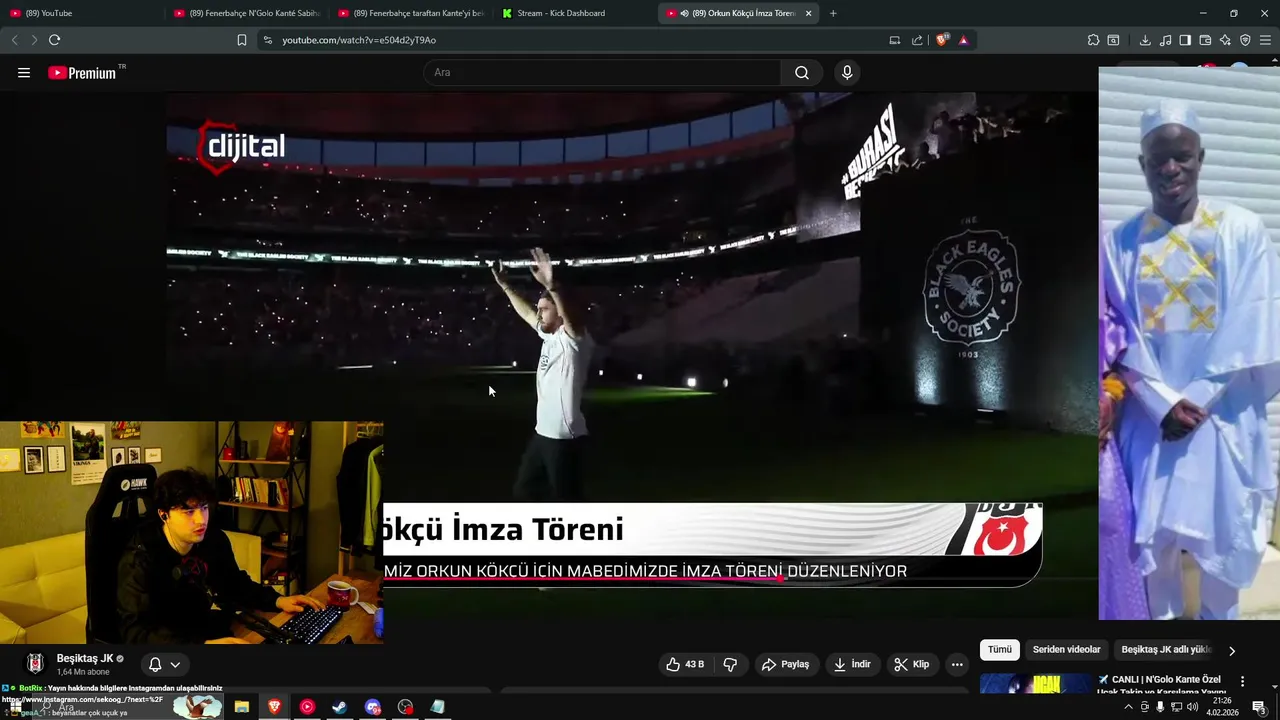The height and width of the screenshot is (720, 1280).
Task: Open Brave Leo AI sparkle icon
Action: click(1225, 40)
